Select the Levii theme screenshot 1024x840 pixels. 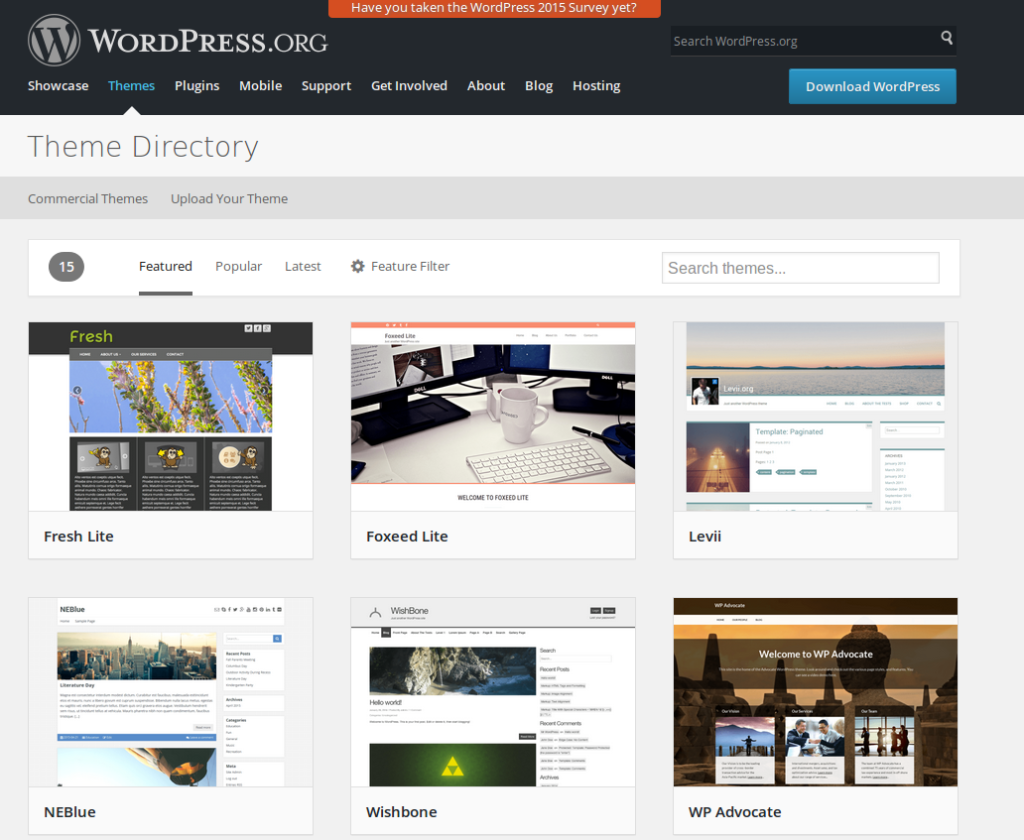[815, 416]
